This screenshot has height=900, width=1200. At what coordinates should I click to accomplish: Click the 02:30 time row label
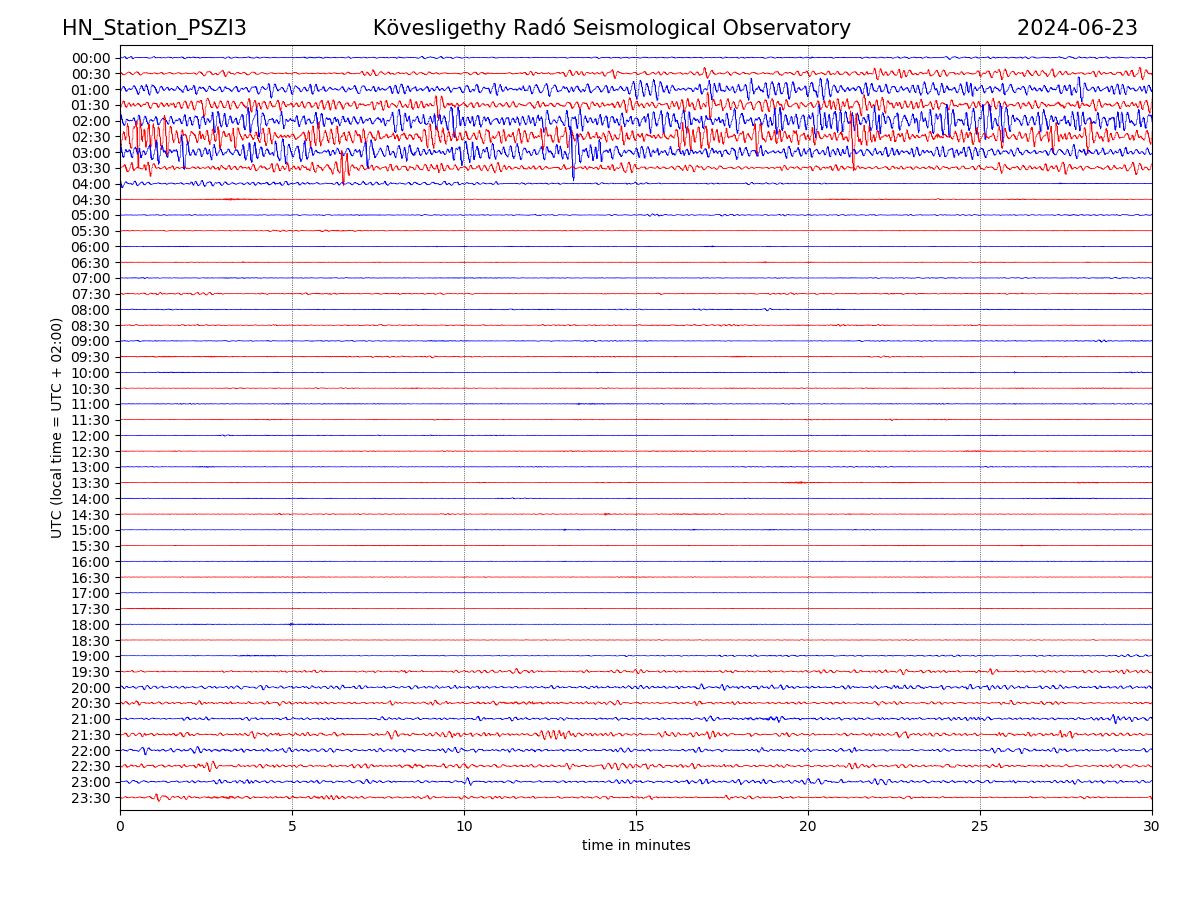point(91,137)
